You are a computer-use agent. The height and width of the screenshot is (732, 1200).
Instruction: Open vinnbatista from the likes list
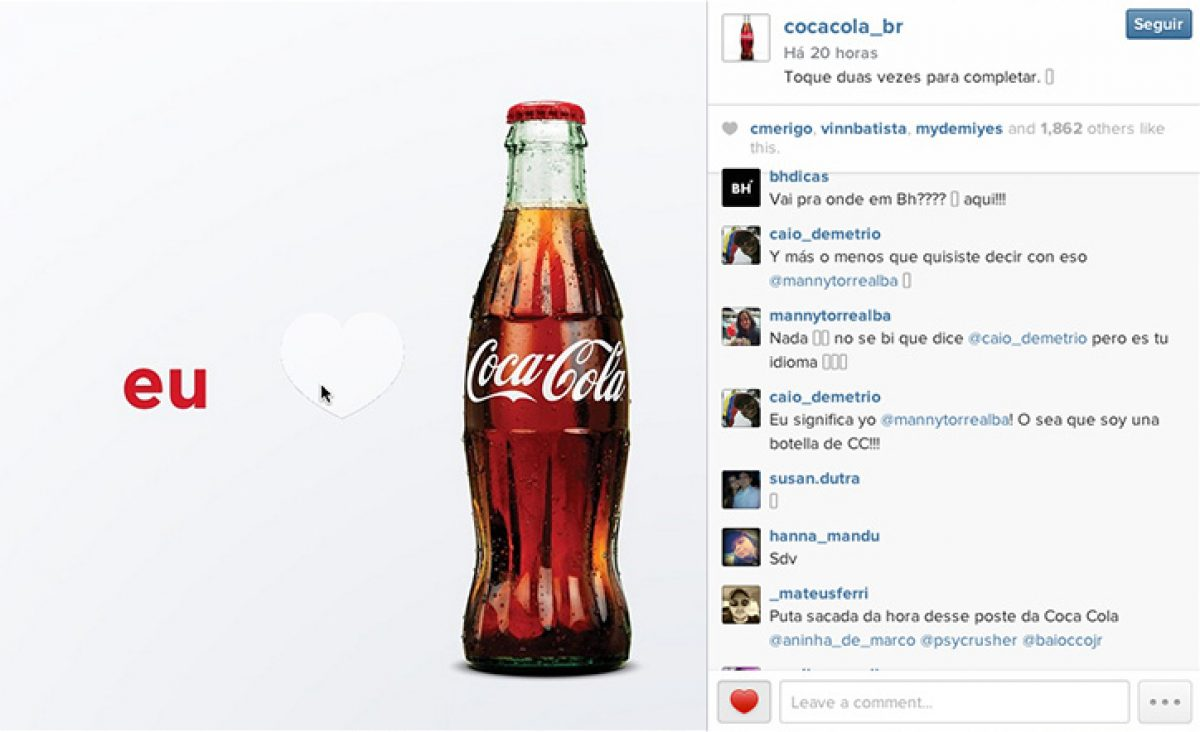[x=864, y=129]
